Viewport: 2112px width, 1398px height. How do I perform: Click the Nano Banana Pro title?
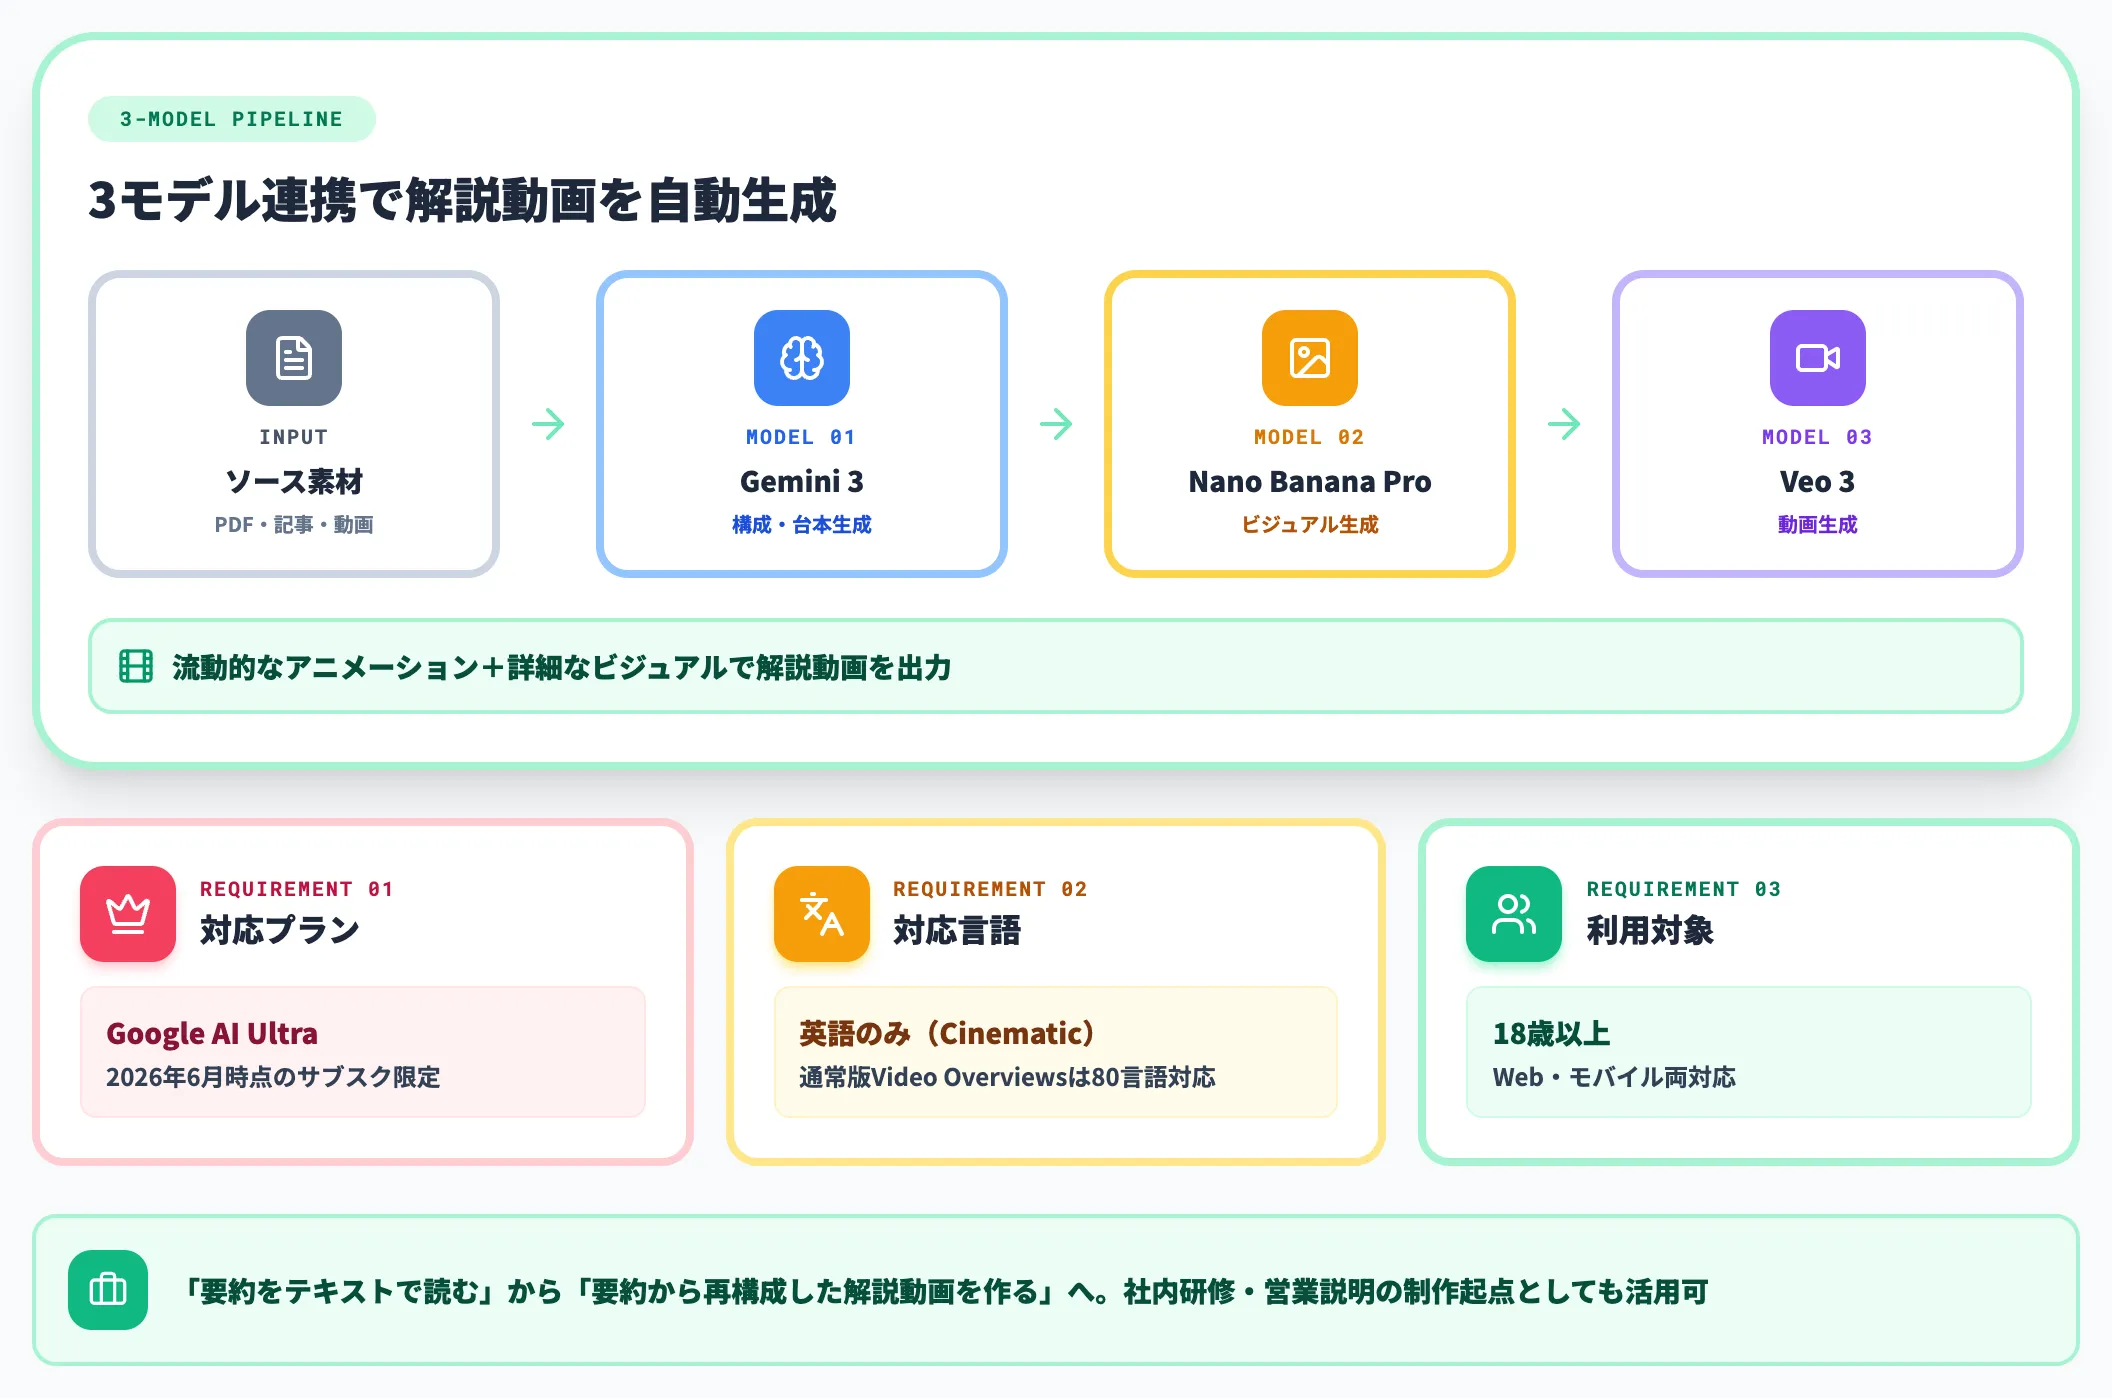point(1310,481)
